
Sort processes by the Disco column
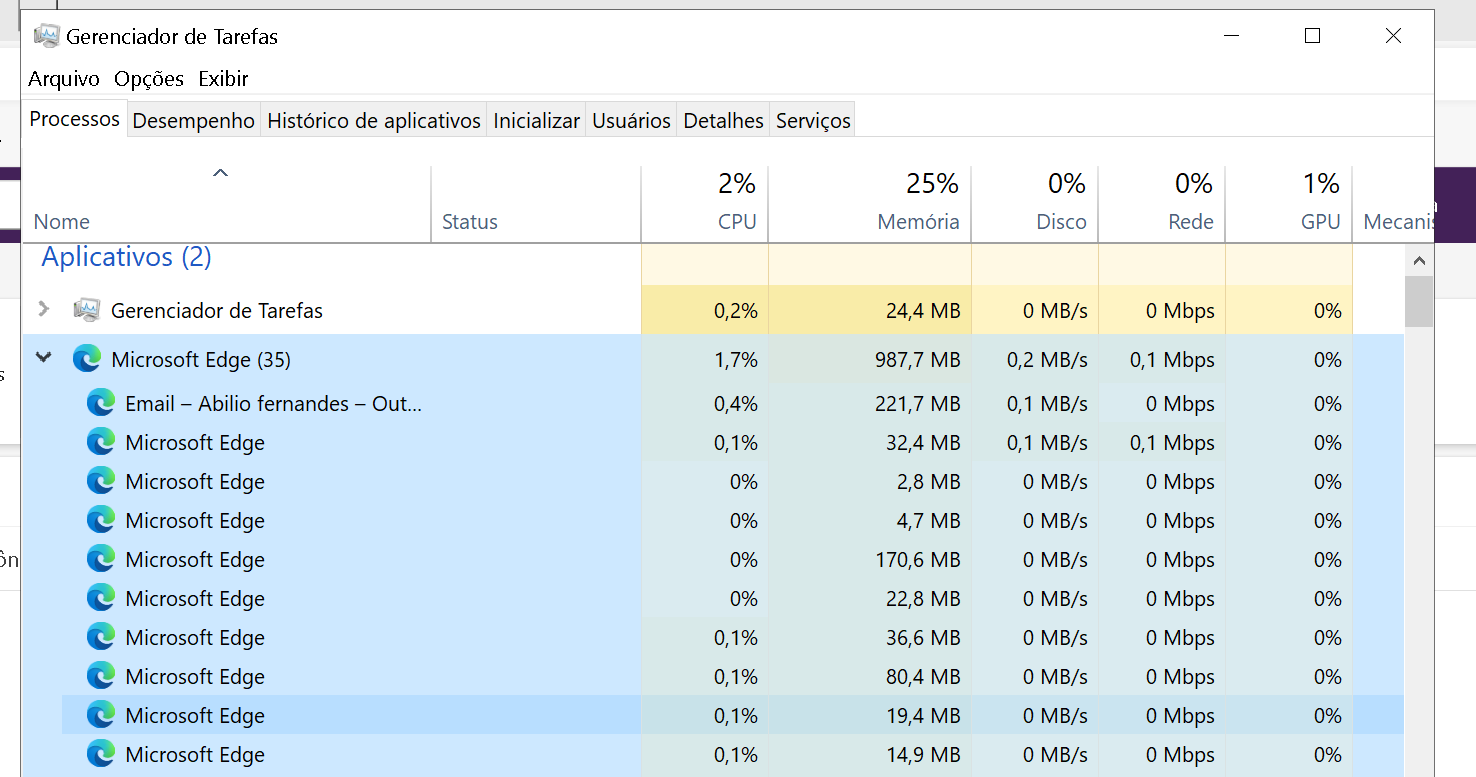coord(1034,204)
